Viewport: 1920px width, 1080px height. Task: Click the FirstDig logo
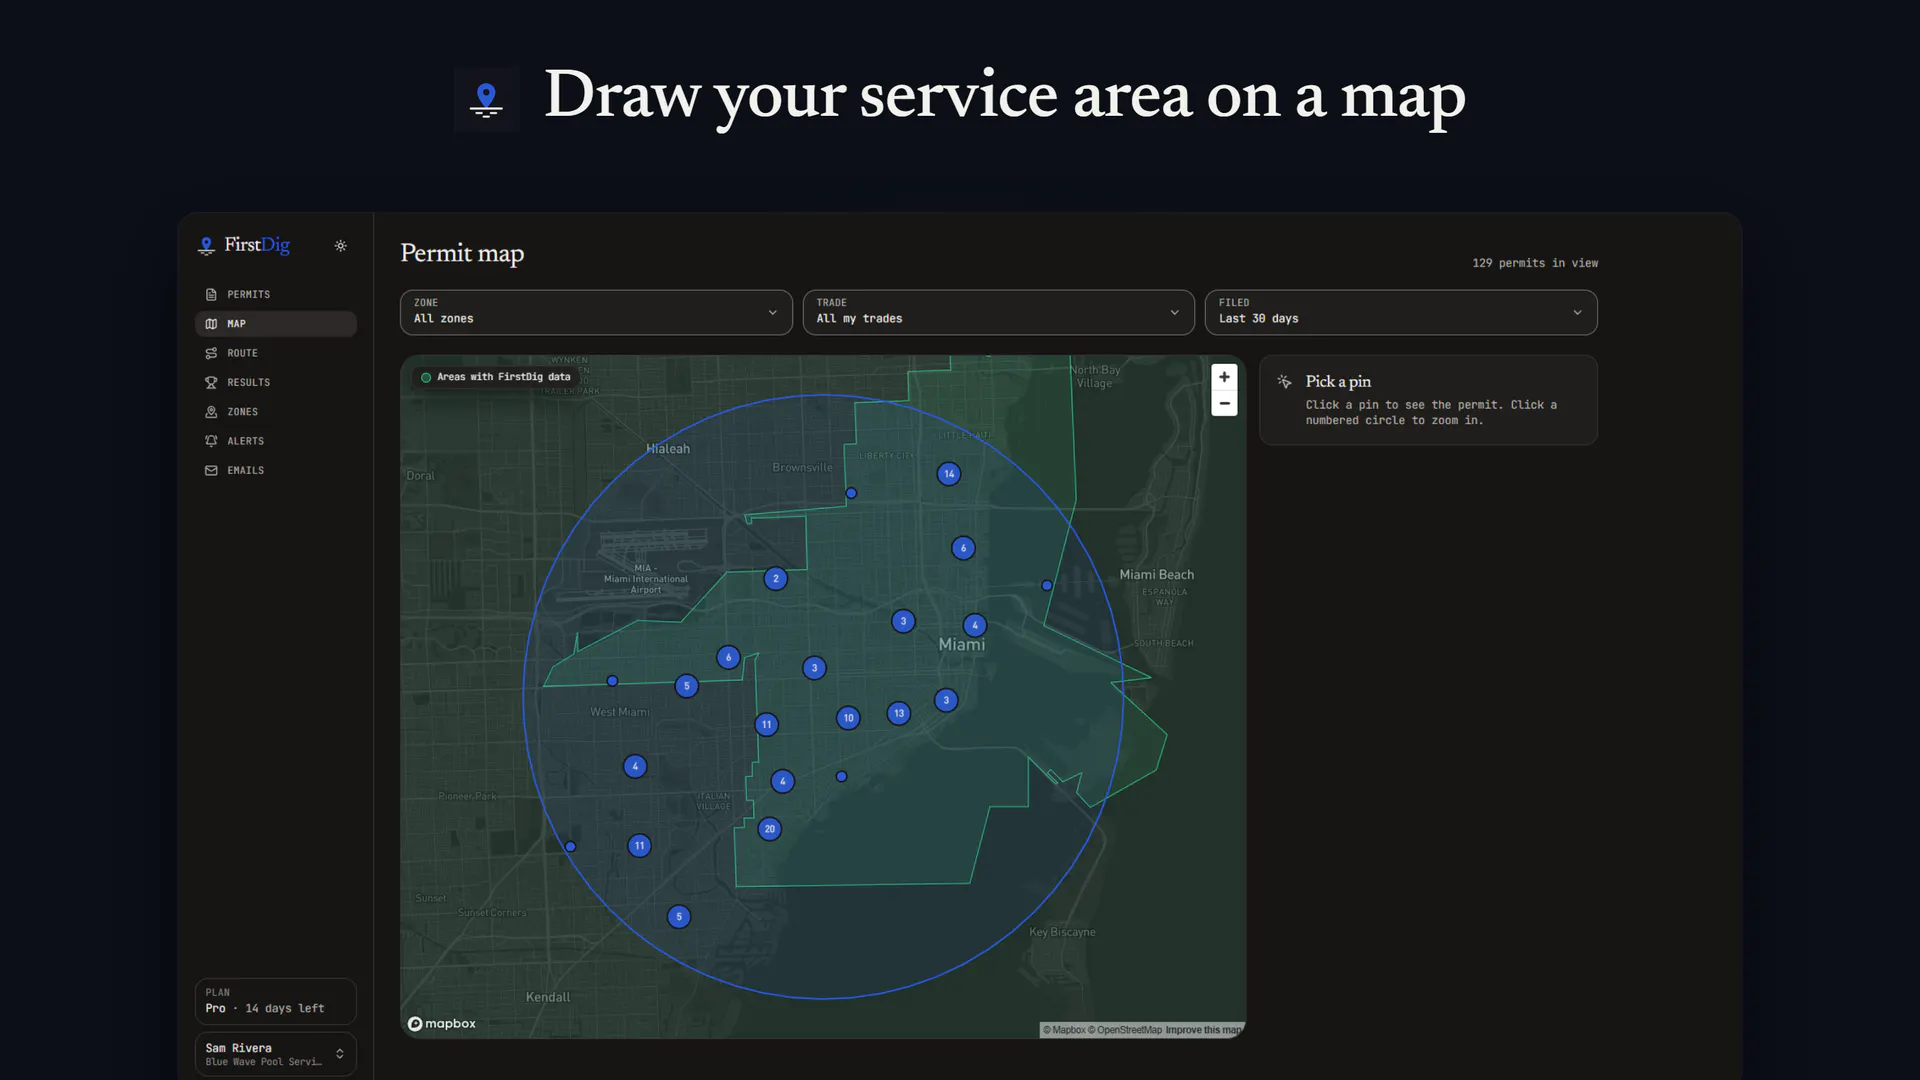pos(244,245)
